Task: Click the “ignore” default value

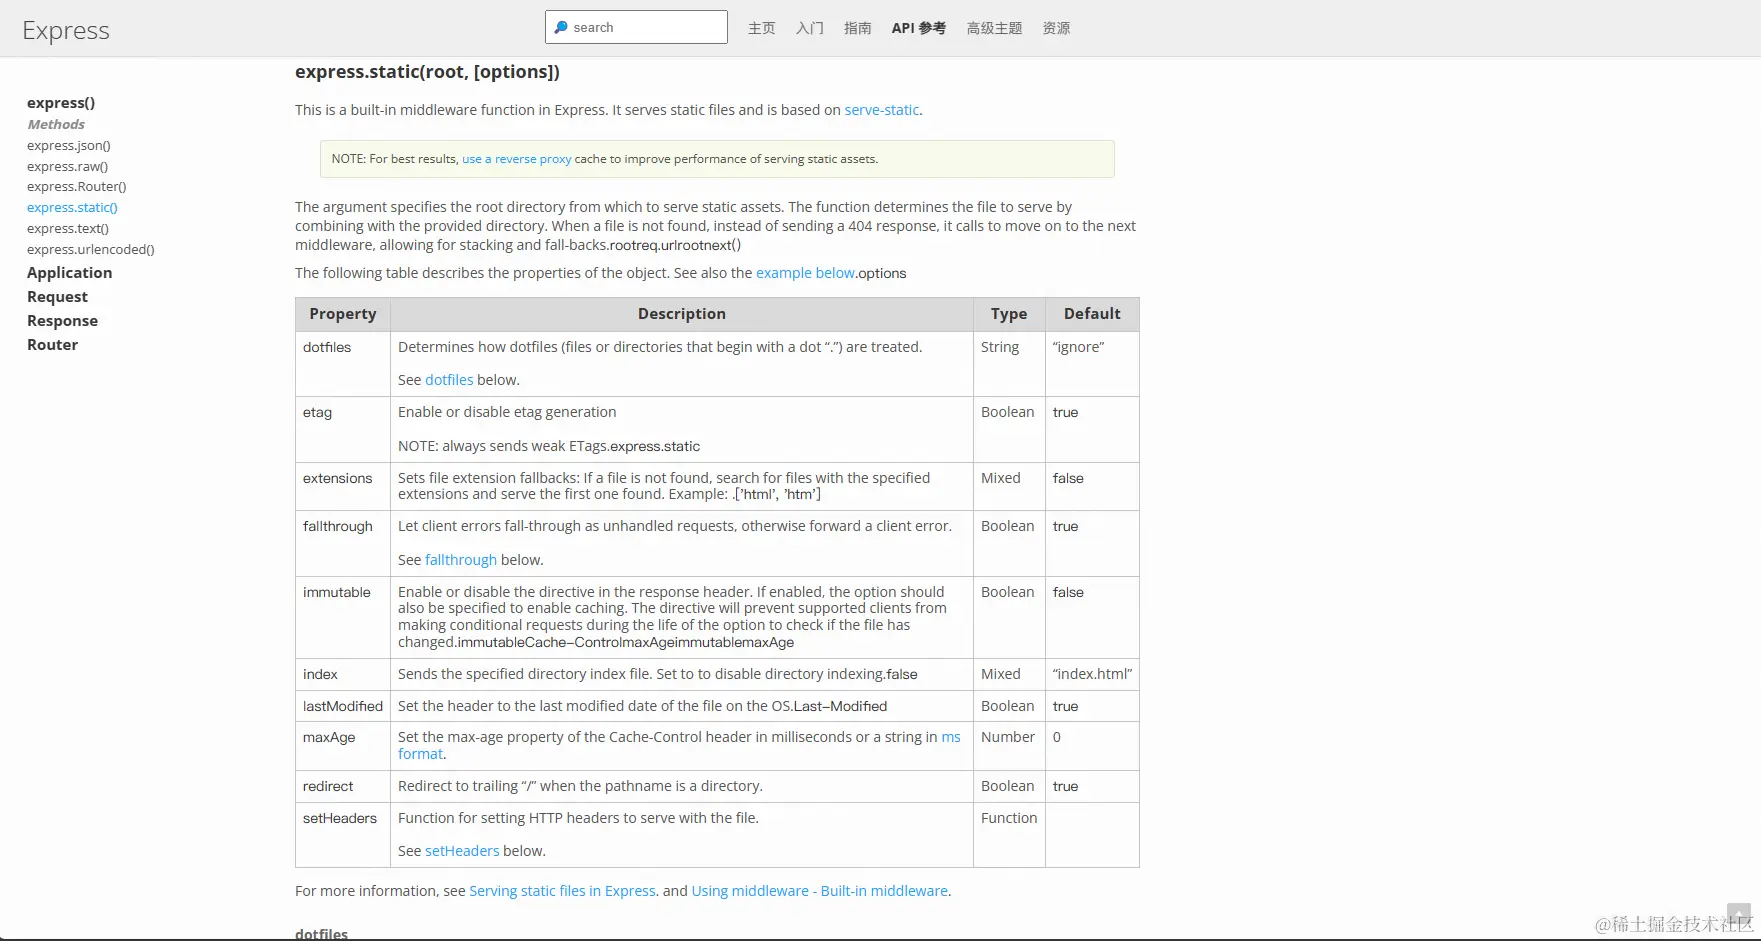Action: click(x=1078, y=347)
